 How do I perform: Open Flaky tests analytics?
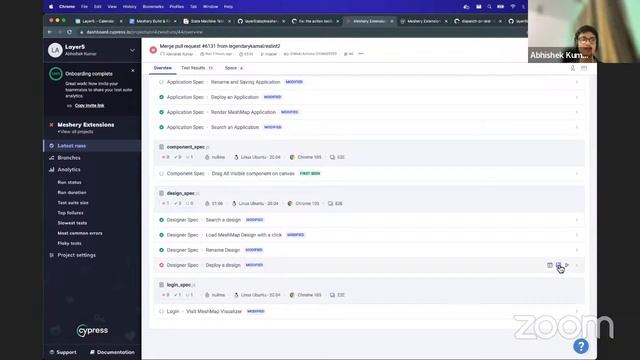point(69,243)
